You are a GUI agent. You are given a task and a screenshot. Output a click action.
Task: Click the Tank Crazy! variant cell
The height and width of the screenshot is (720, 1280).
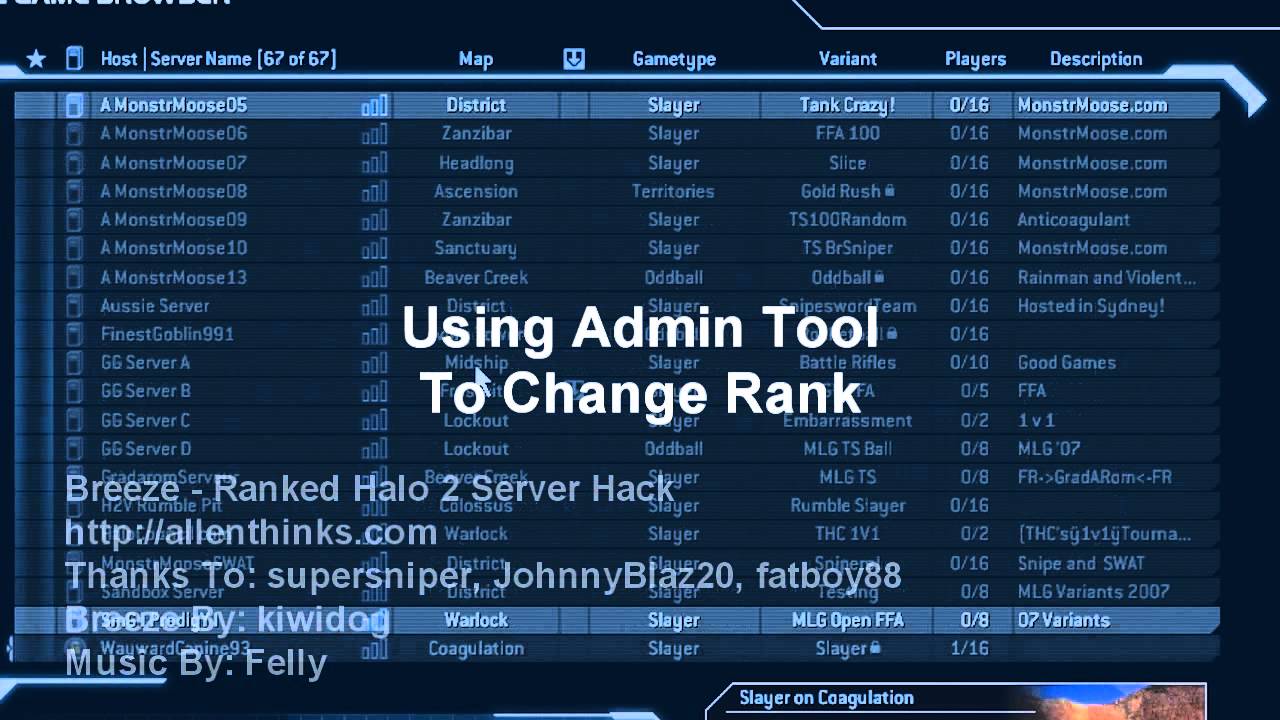point(847,105)
